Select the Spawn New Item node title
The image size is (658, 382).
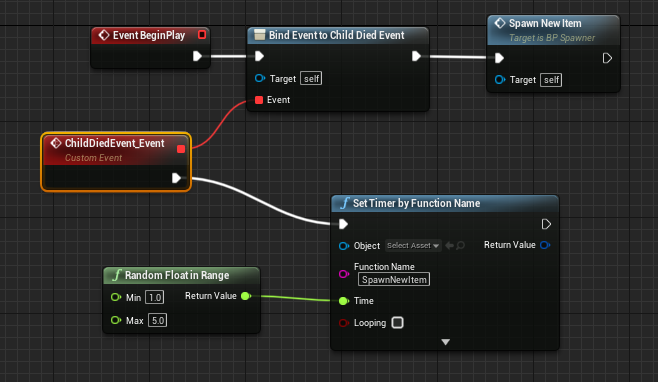pyautogui.click(x=545, y=24)
